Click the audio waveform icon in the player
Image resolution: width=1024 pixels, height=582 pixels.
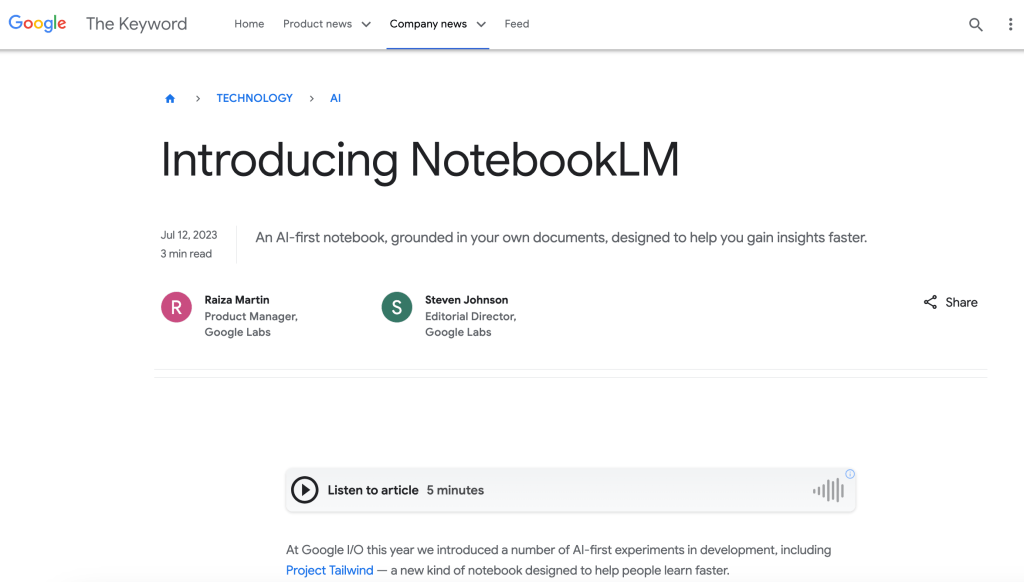coord(828,490)
